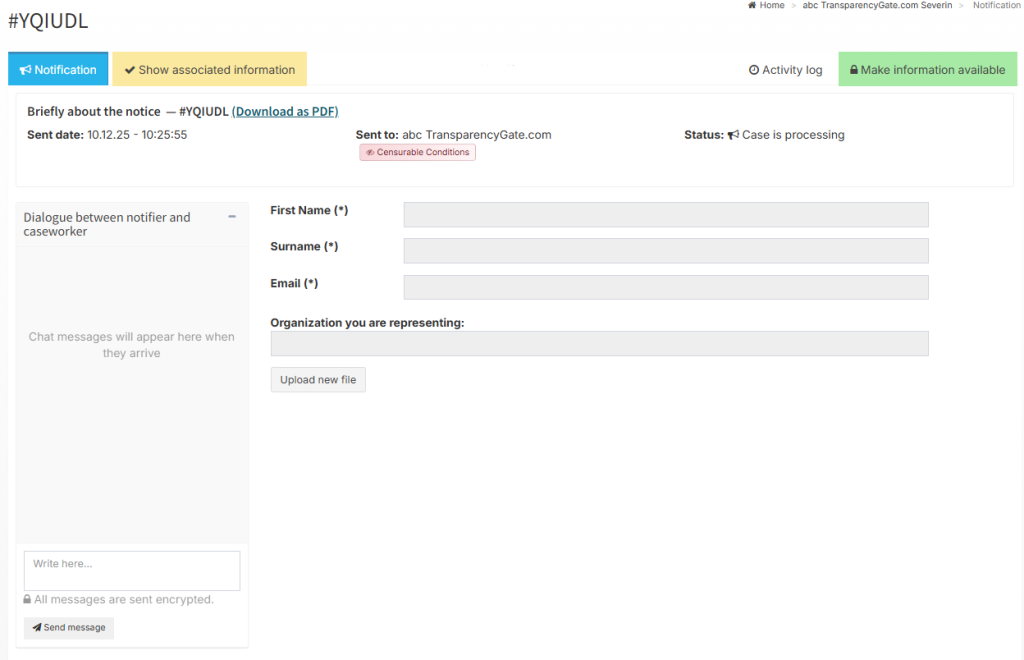Click the home icon in the breadcrumb
Image resolution: width=1024 pixels, height=660 pixels.
tap(752, 6)
